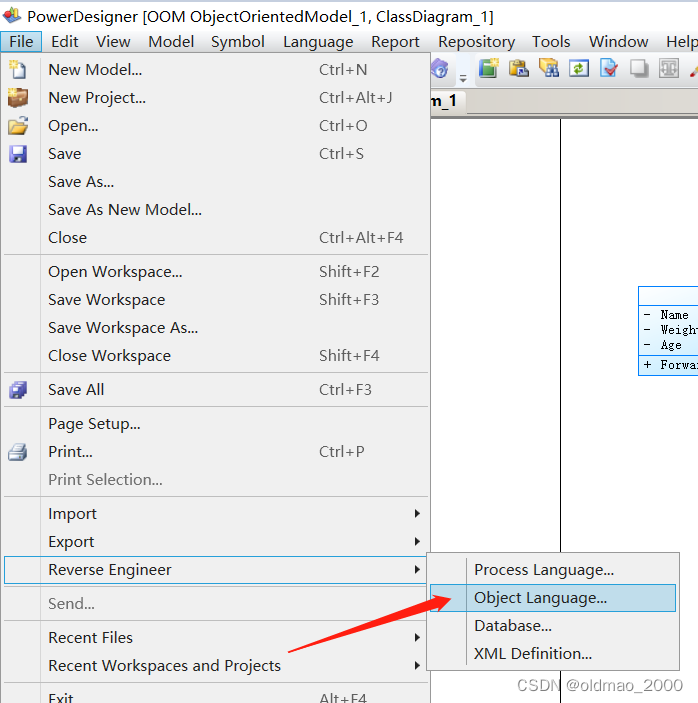The image size is (698, 703).
Task: Open the View menu
Action: click(x=113, y=42)
